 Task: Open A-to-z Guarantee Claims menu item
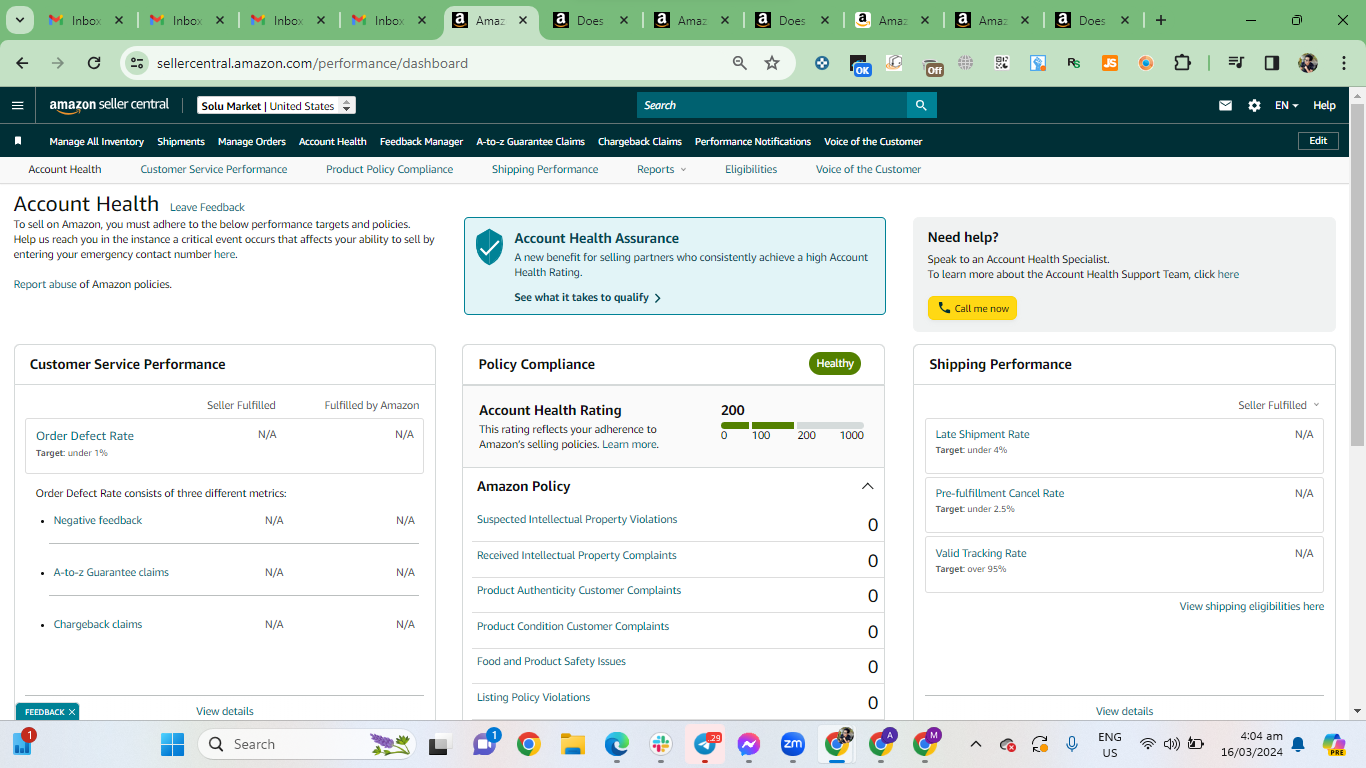pyautogui.click(x=530, y=141)
